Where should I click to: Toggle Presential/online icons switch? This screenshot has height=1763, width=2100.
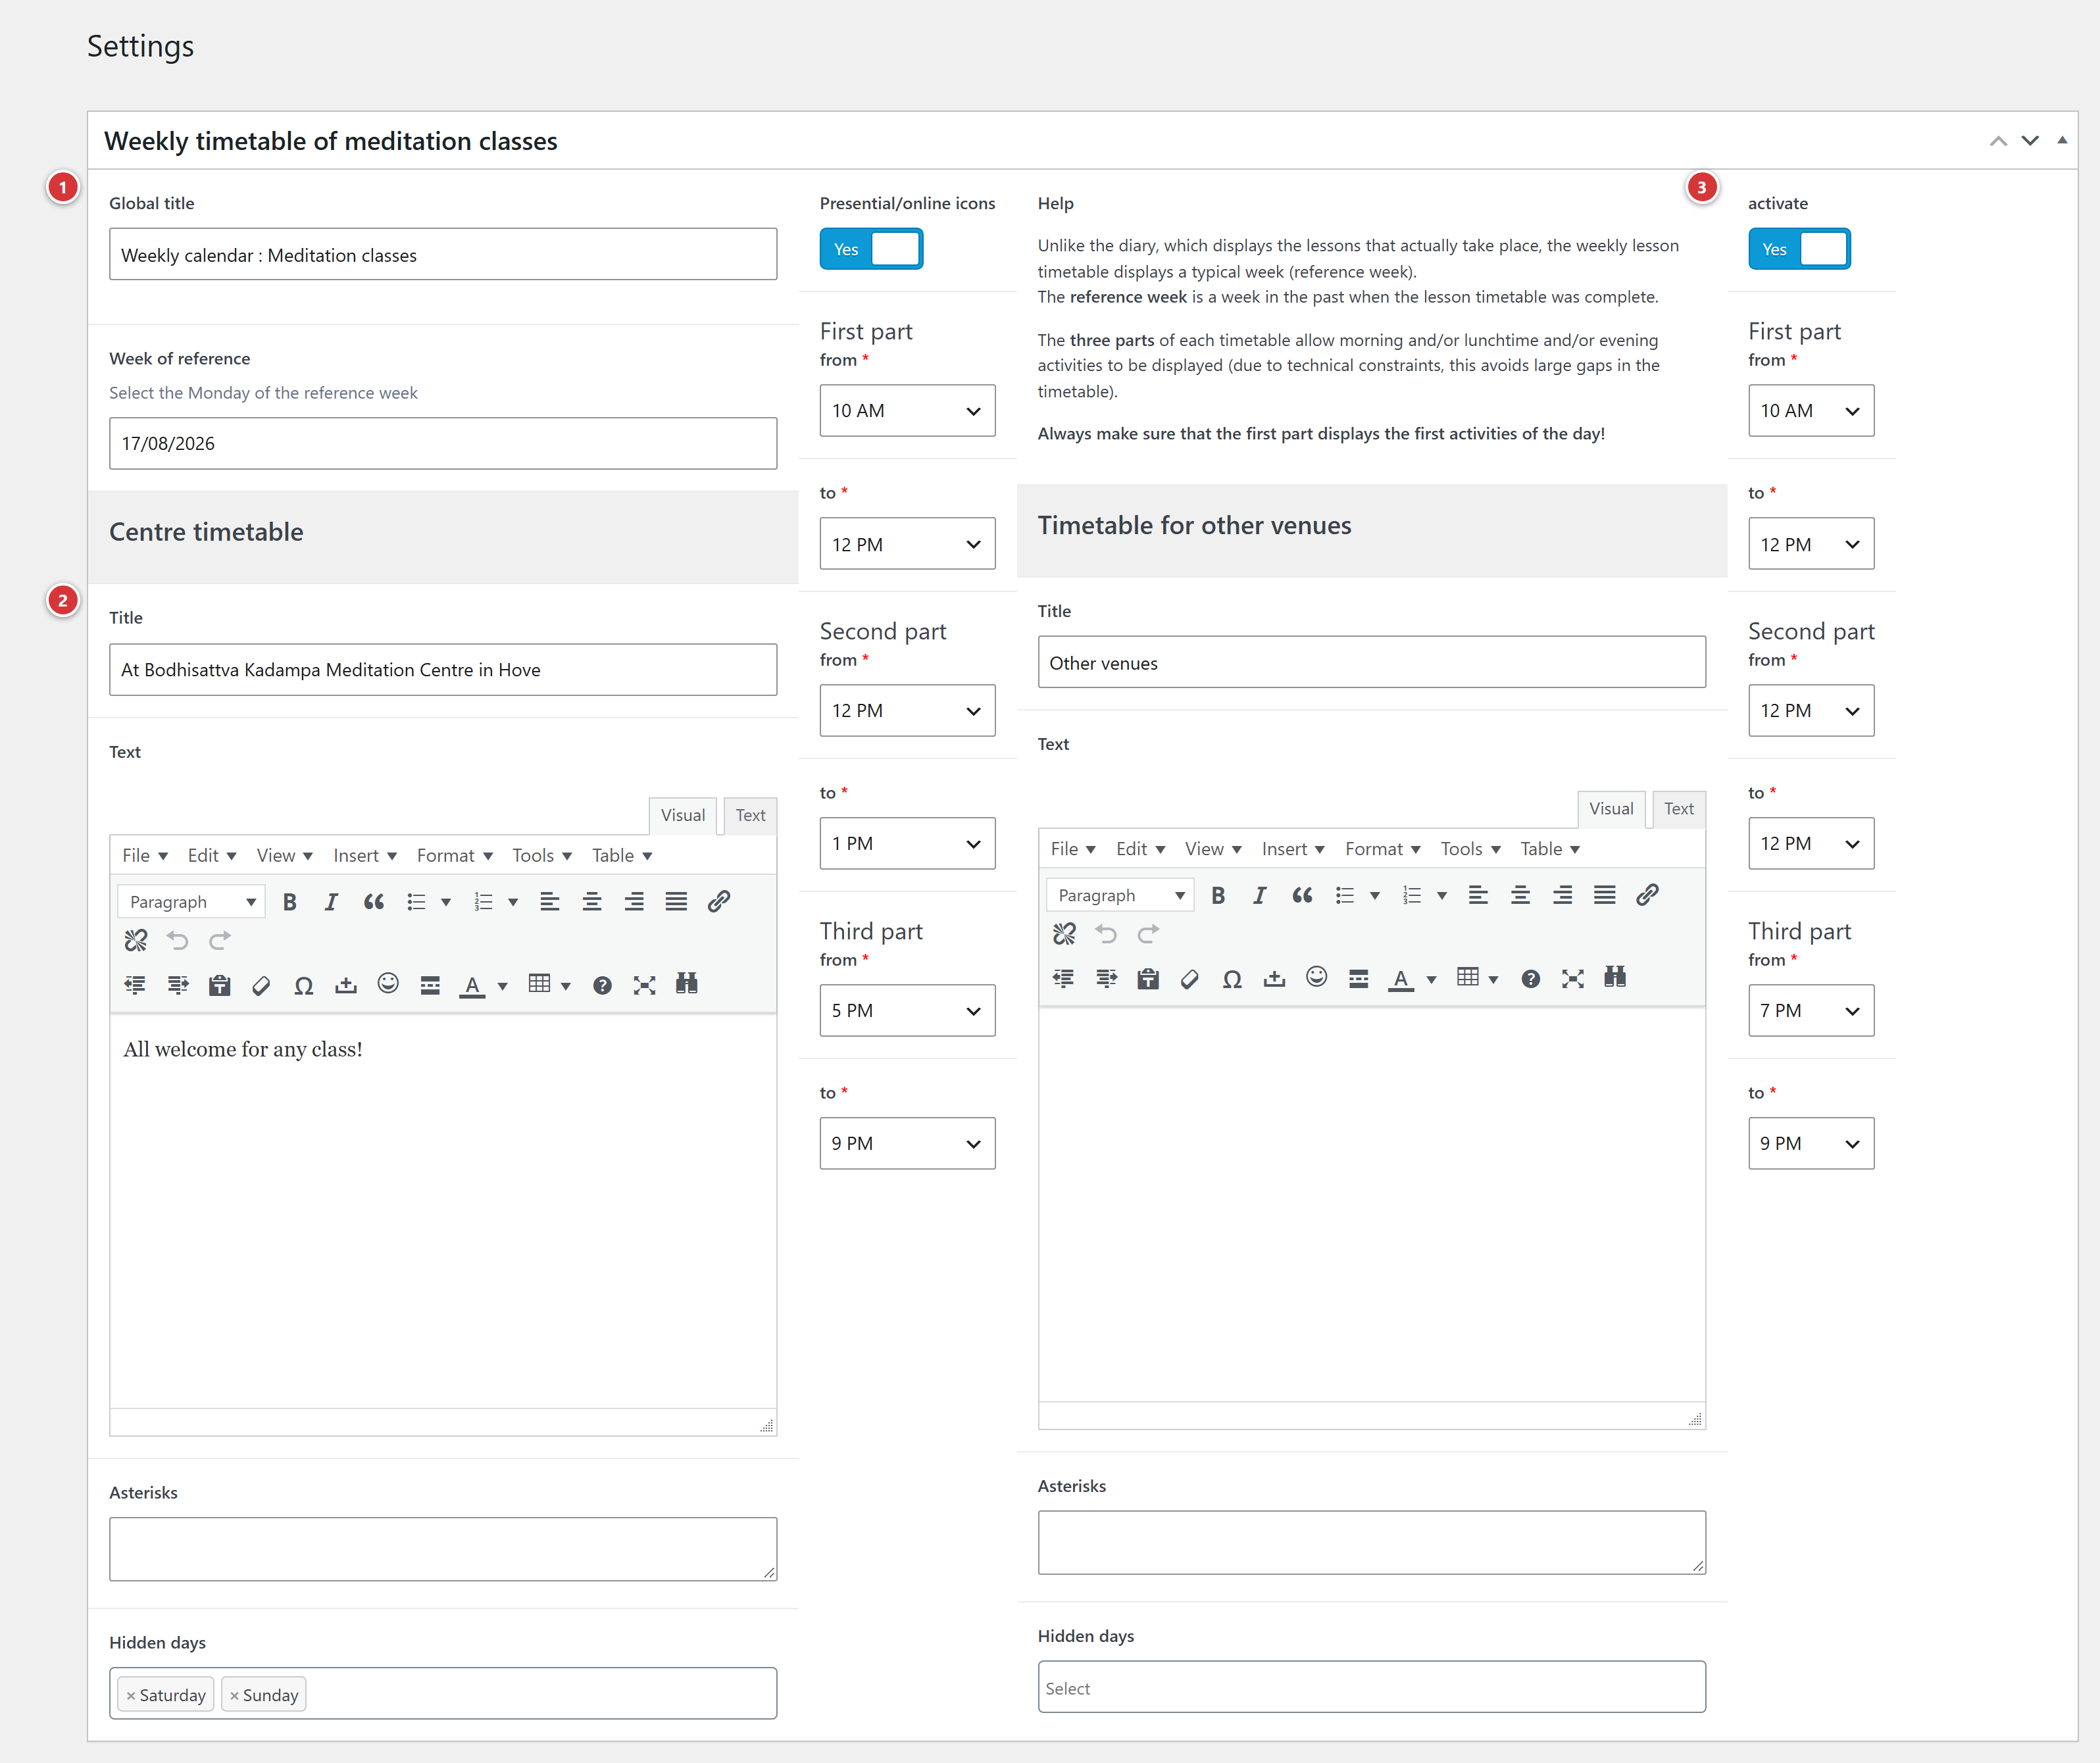[871, 249]
